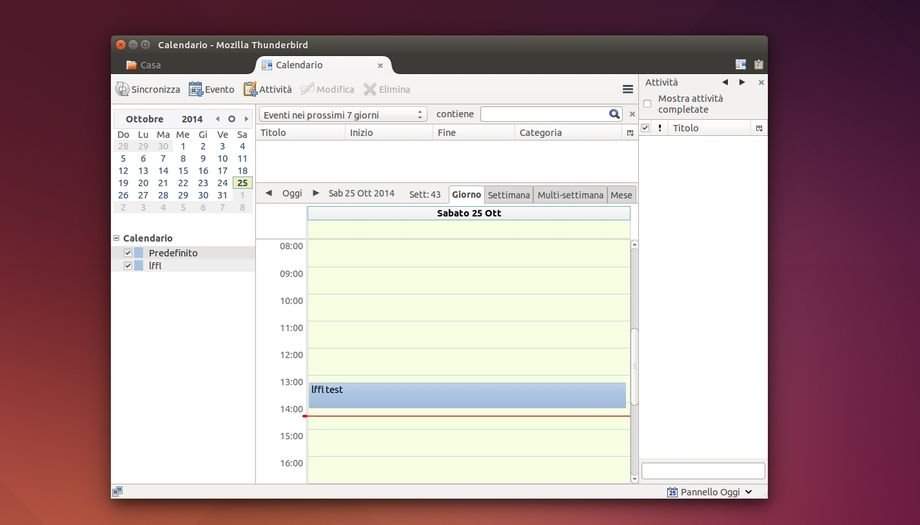Click the Oggi button
Image resolution: width=920 pixels, height=525 pixels.
click(x=292, y=193)
